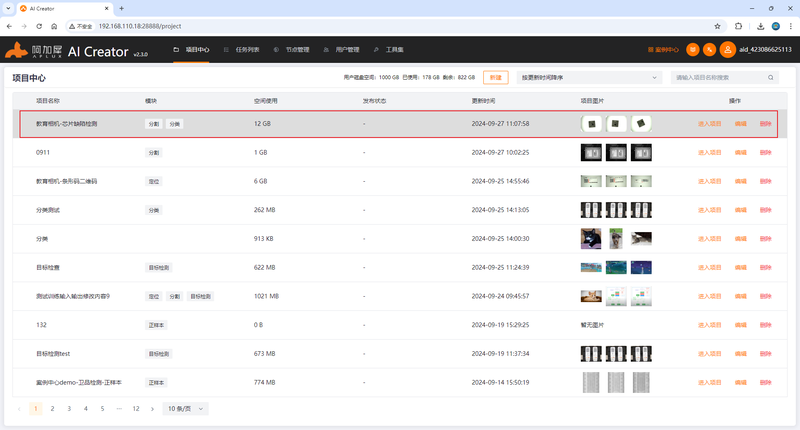Open the 用户管理 navigation tab
This screenshot has width=800, height=430.
pyautogui.click(x=342, y=49)
